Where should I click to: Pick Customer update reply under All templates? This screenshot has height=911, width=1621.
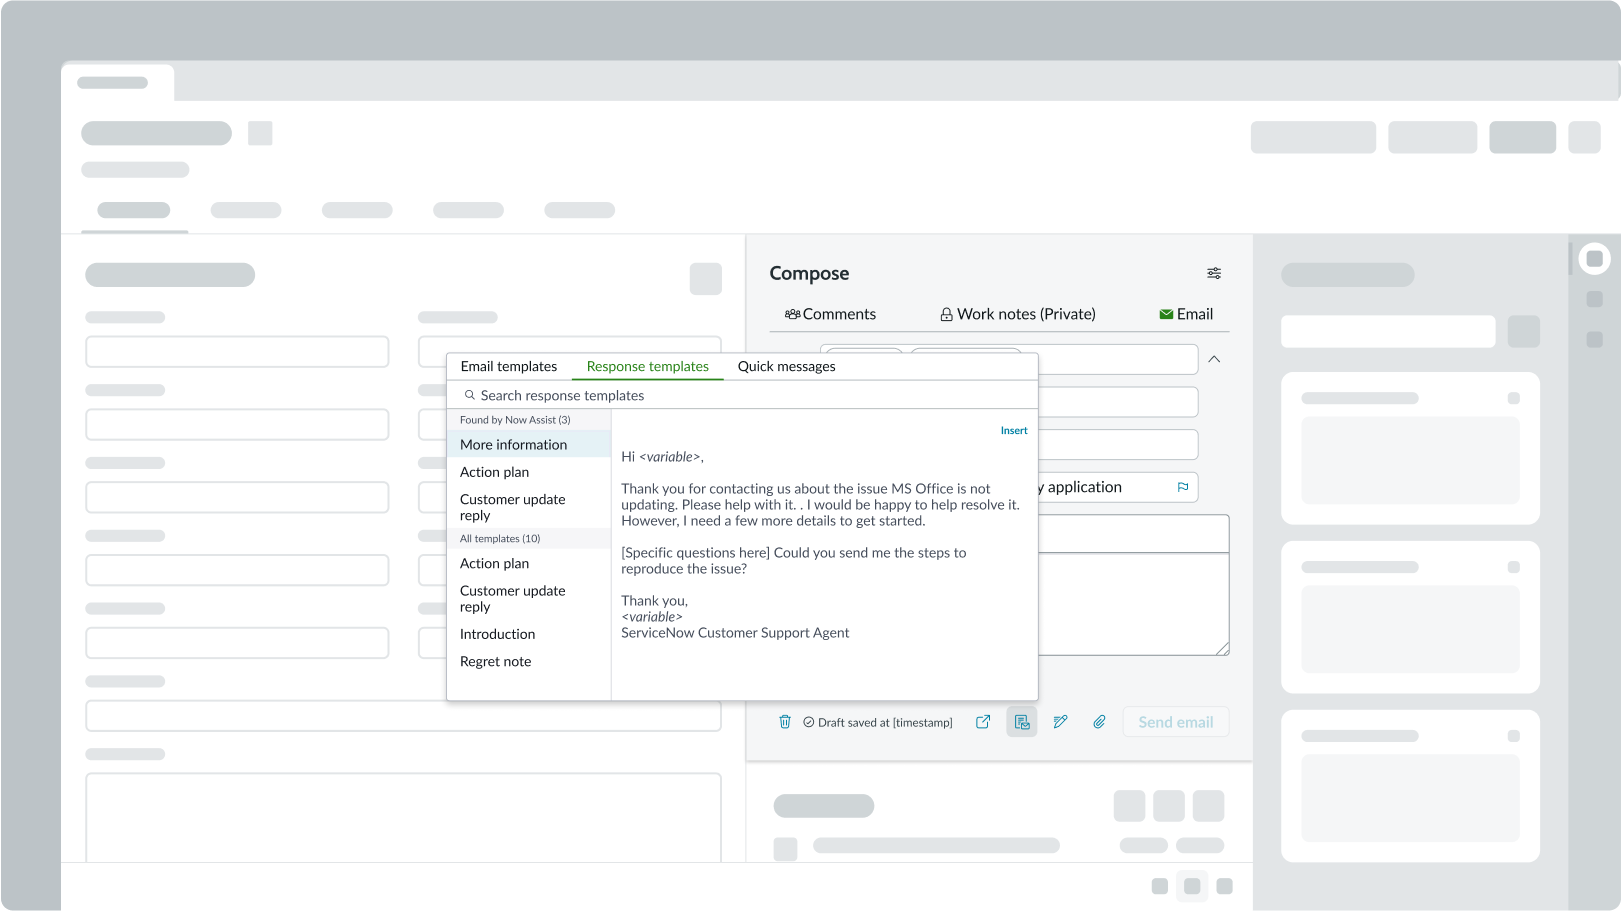tap(529, 599)
